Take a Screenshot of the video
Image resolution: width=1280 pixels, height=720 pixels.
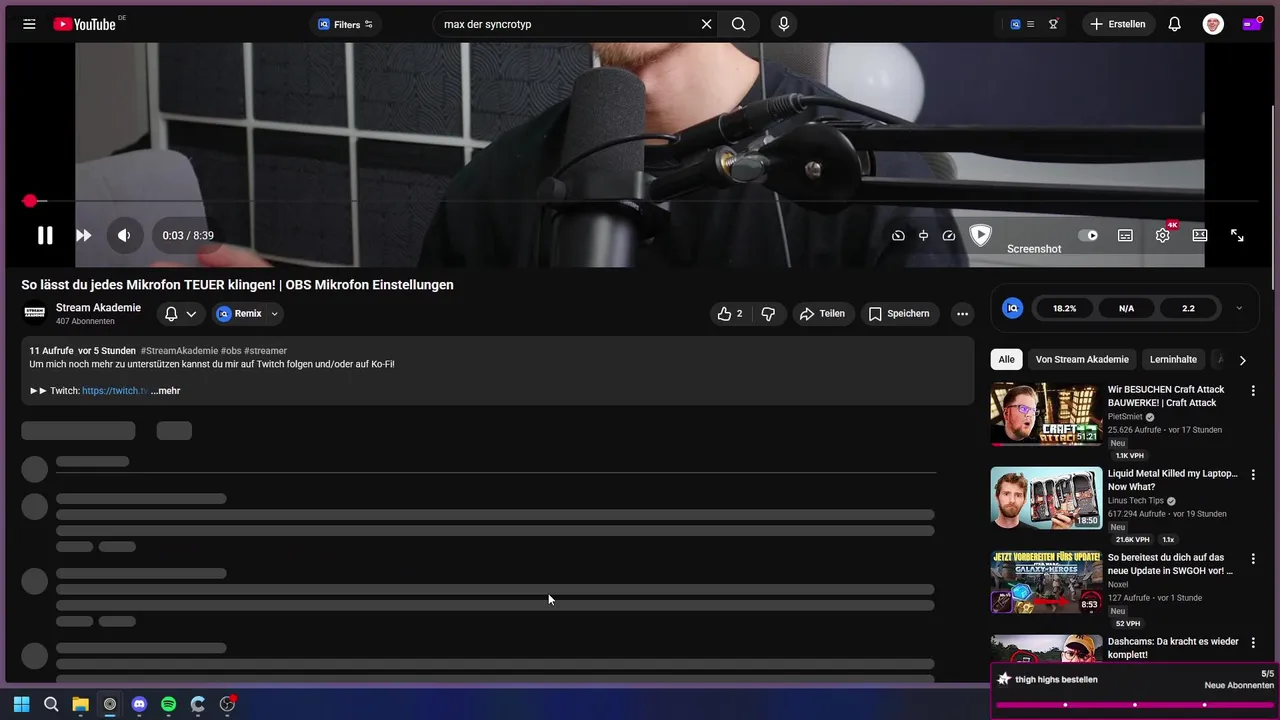coord(1034,248)
